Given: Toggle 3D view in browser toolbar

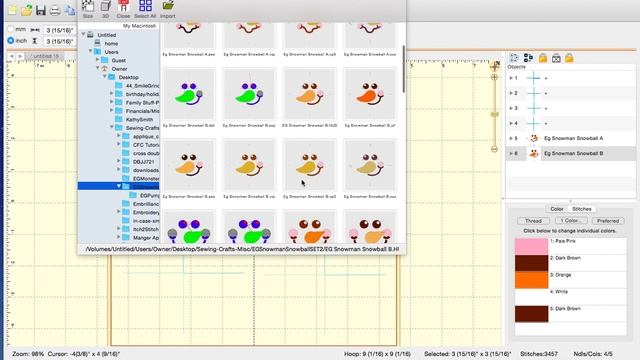Looking at the screenshot, I should pos(106,9).
